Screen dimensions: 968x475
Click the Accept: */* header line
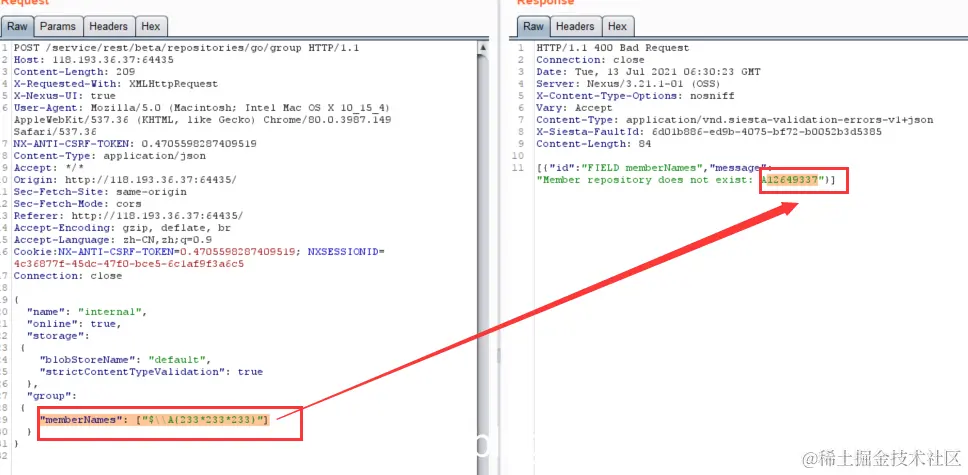(x=49, y=167)
